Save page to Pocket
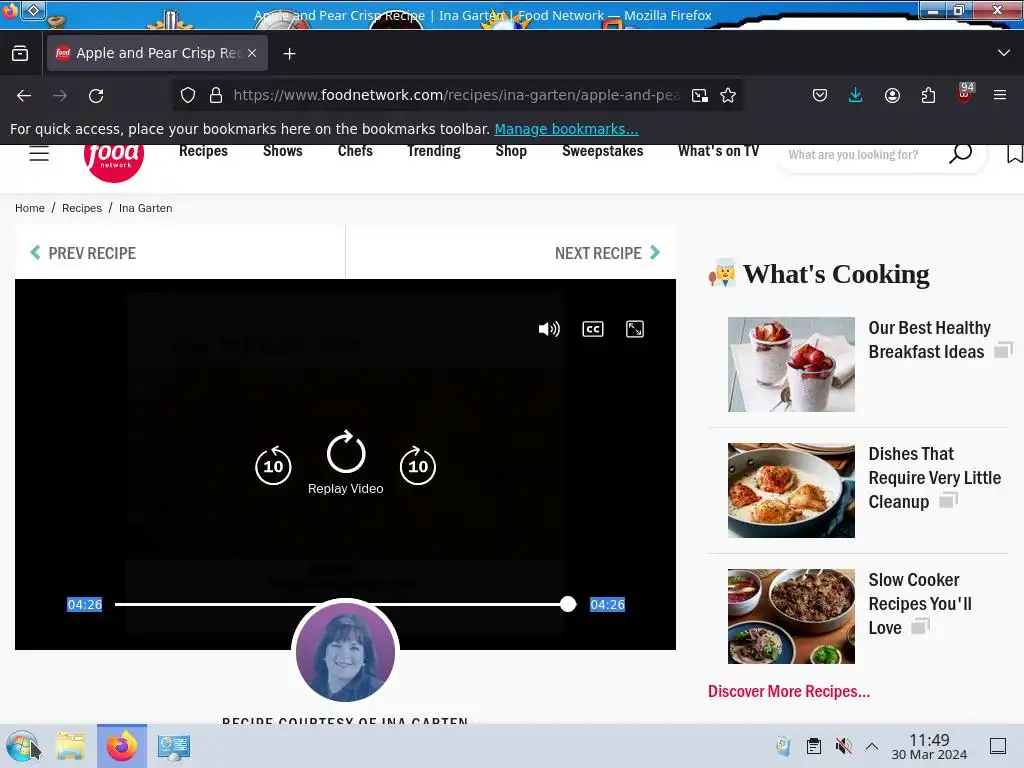This screenshot has height=768, width=1024. [820, 95]
